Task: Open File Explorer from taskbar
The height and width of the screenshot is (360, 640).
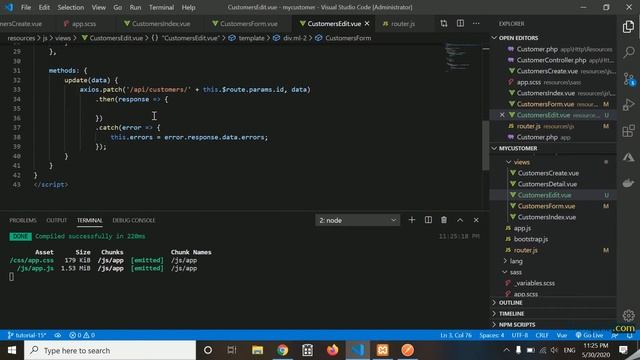Action: [x=257, y=350]
